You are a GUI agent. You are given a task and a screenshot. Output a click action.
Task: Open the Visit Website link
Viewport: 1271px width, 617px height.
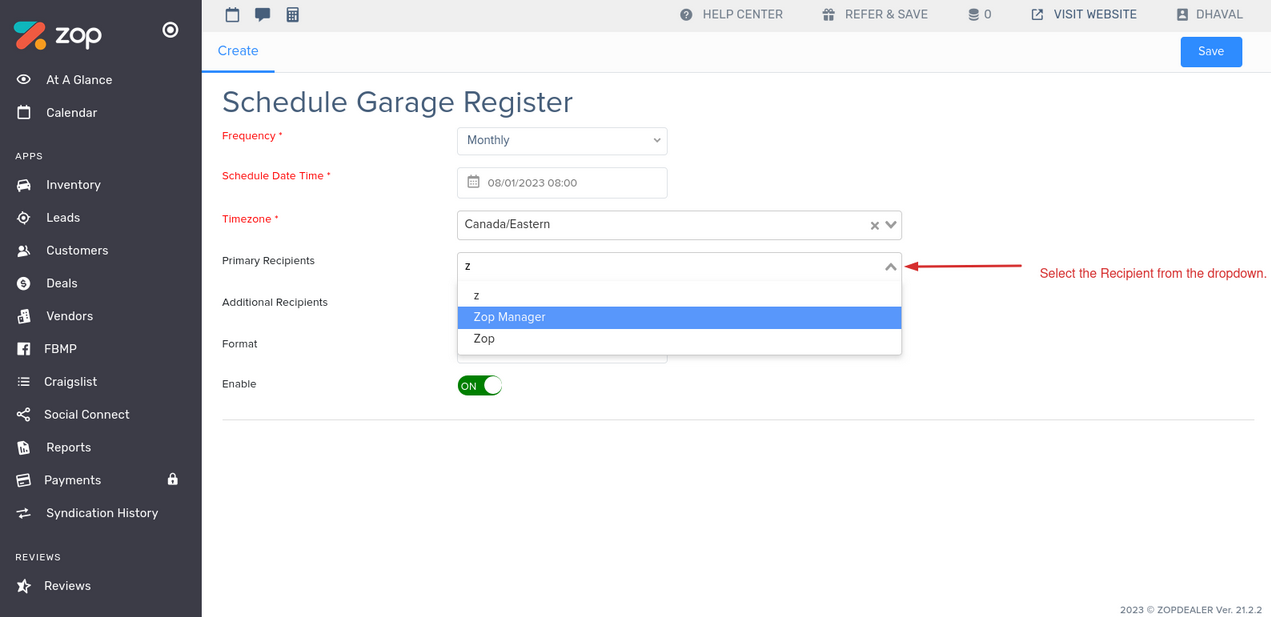1084,15
